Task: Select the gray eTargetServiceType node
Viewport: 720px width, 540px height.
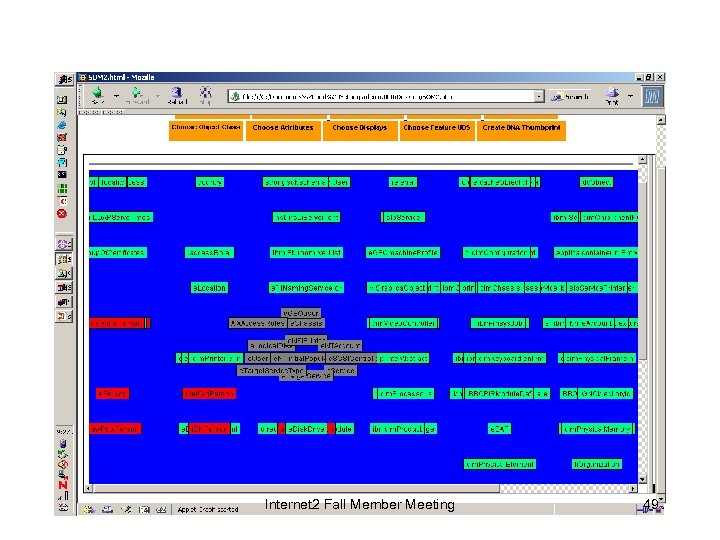Action: pos(271,370)
